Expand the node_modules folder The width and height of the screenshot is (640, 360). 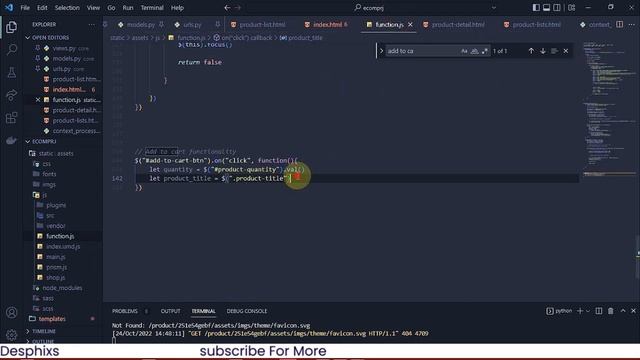62,288
